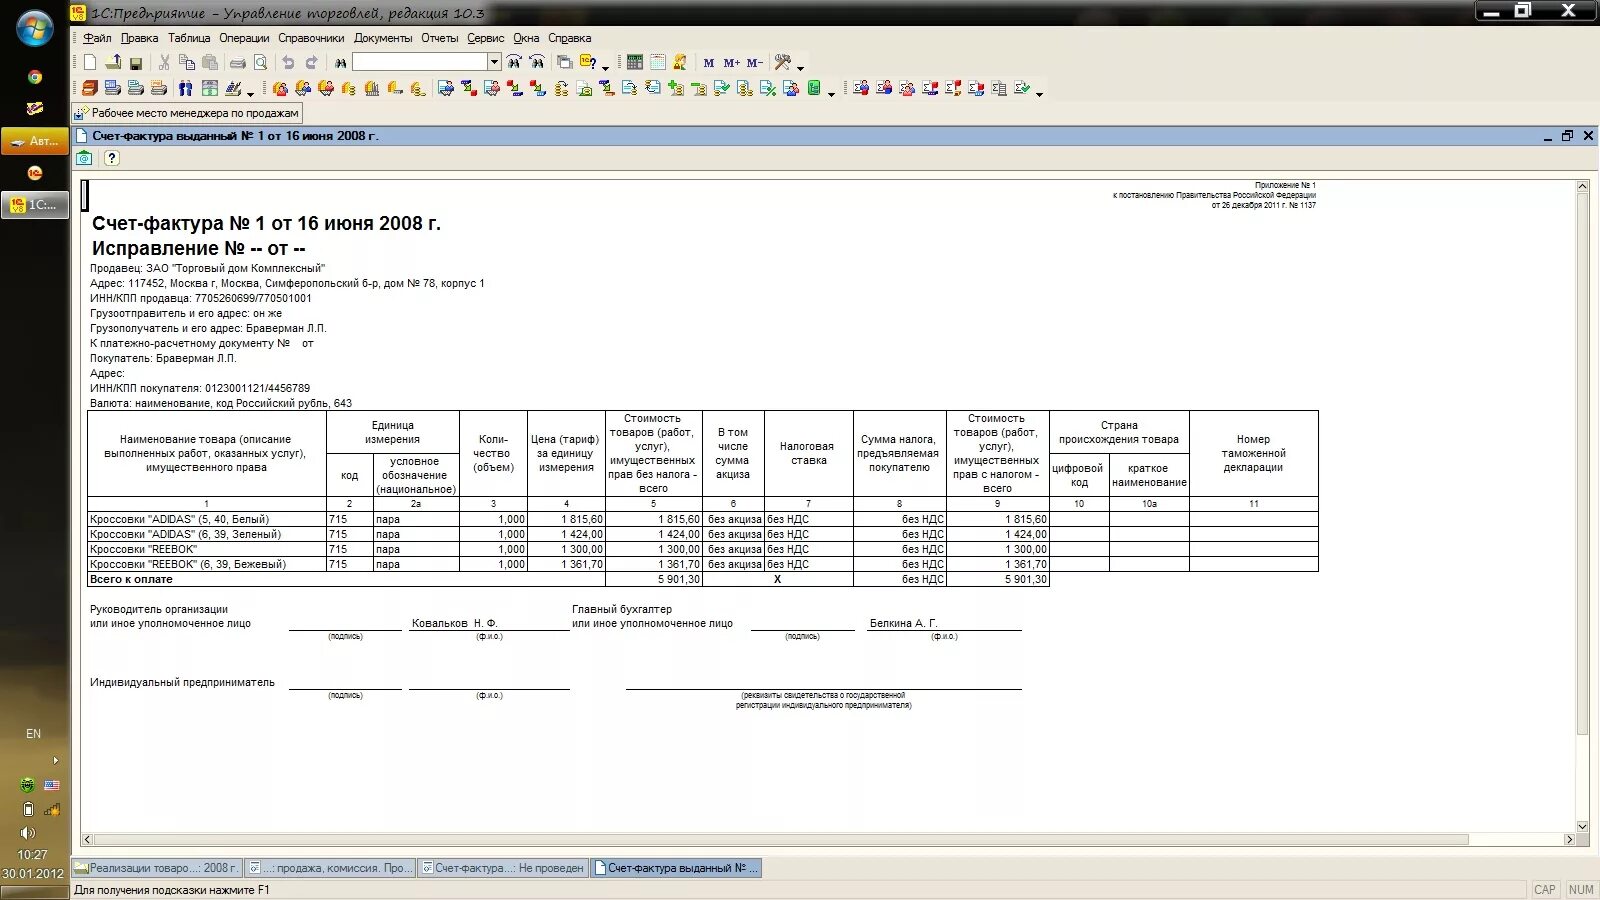Open the Документы menu
The image size is (1600, 900).
click(x=383, y=38)
